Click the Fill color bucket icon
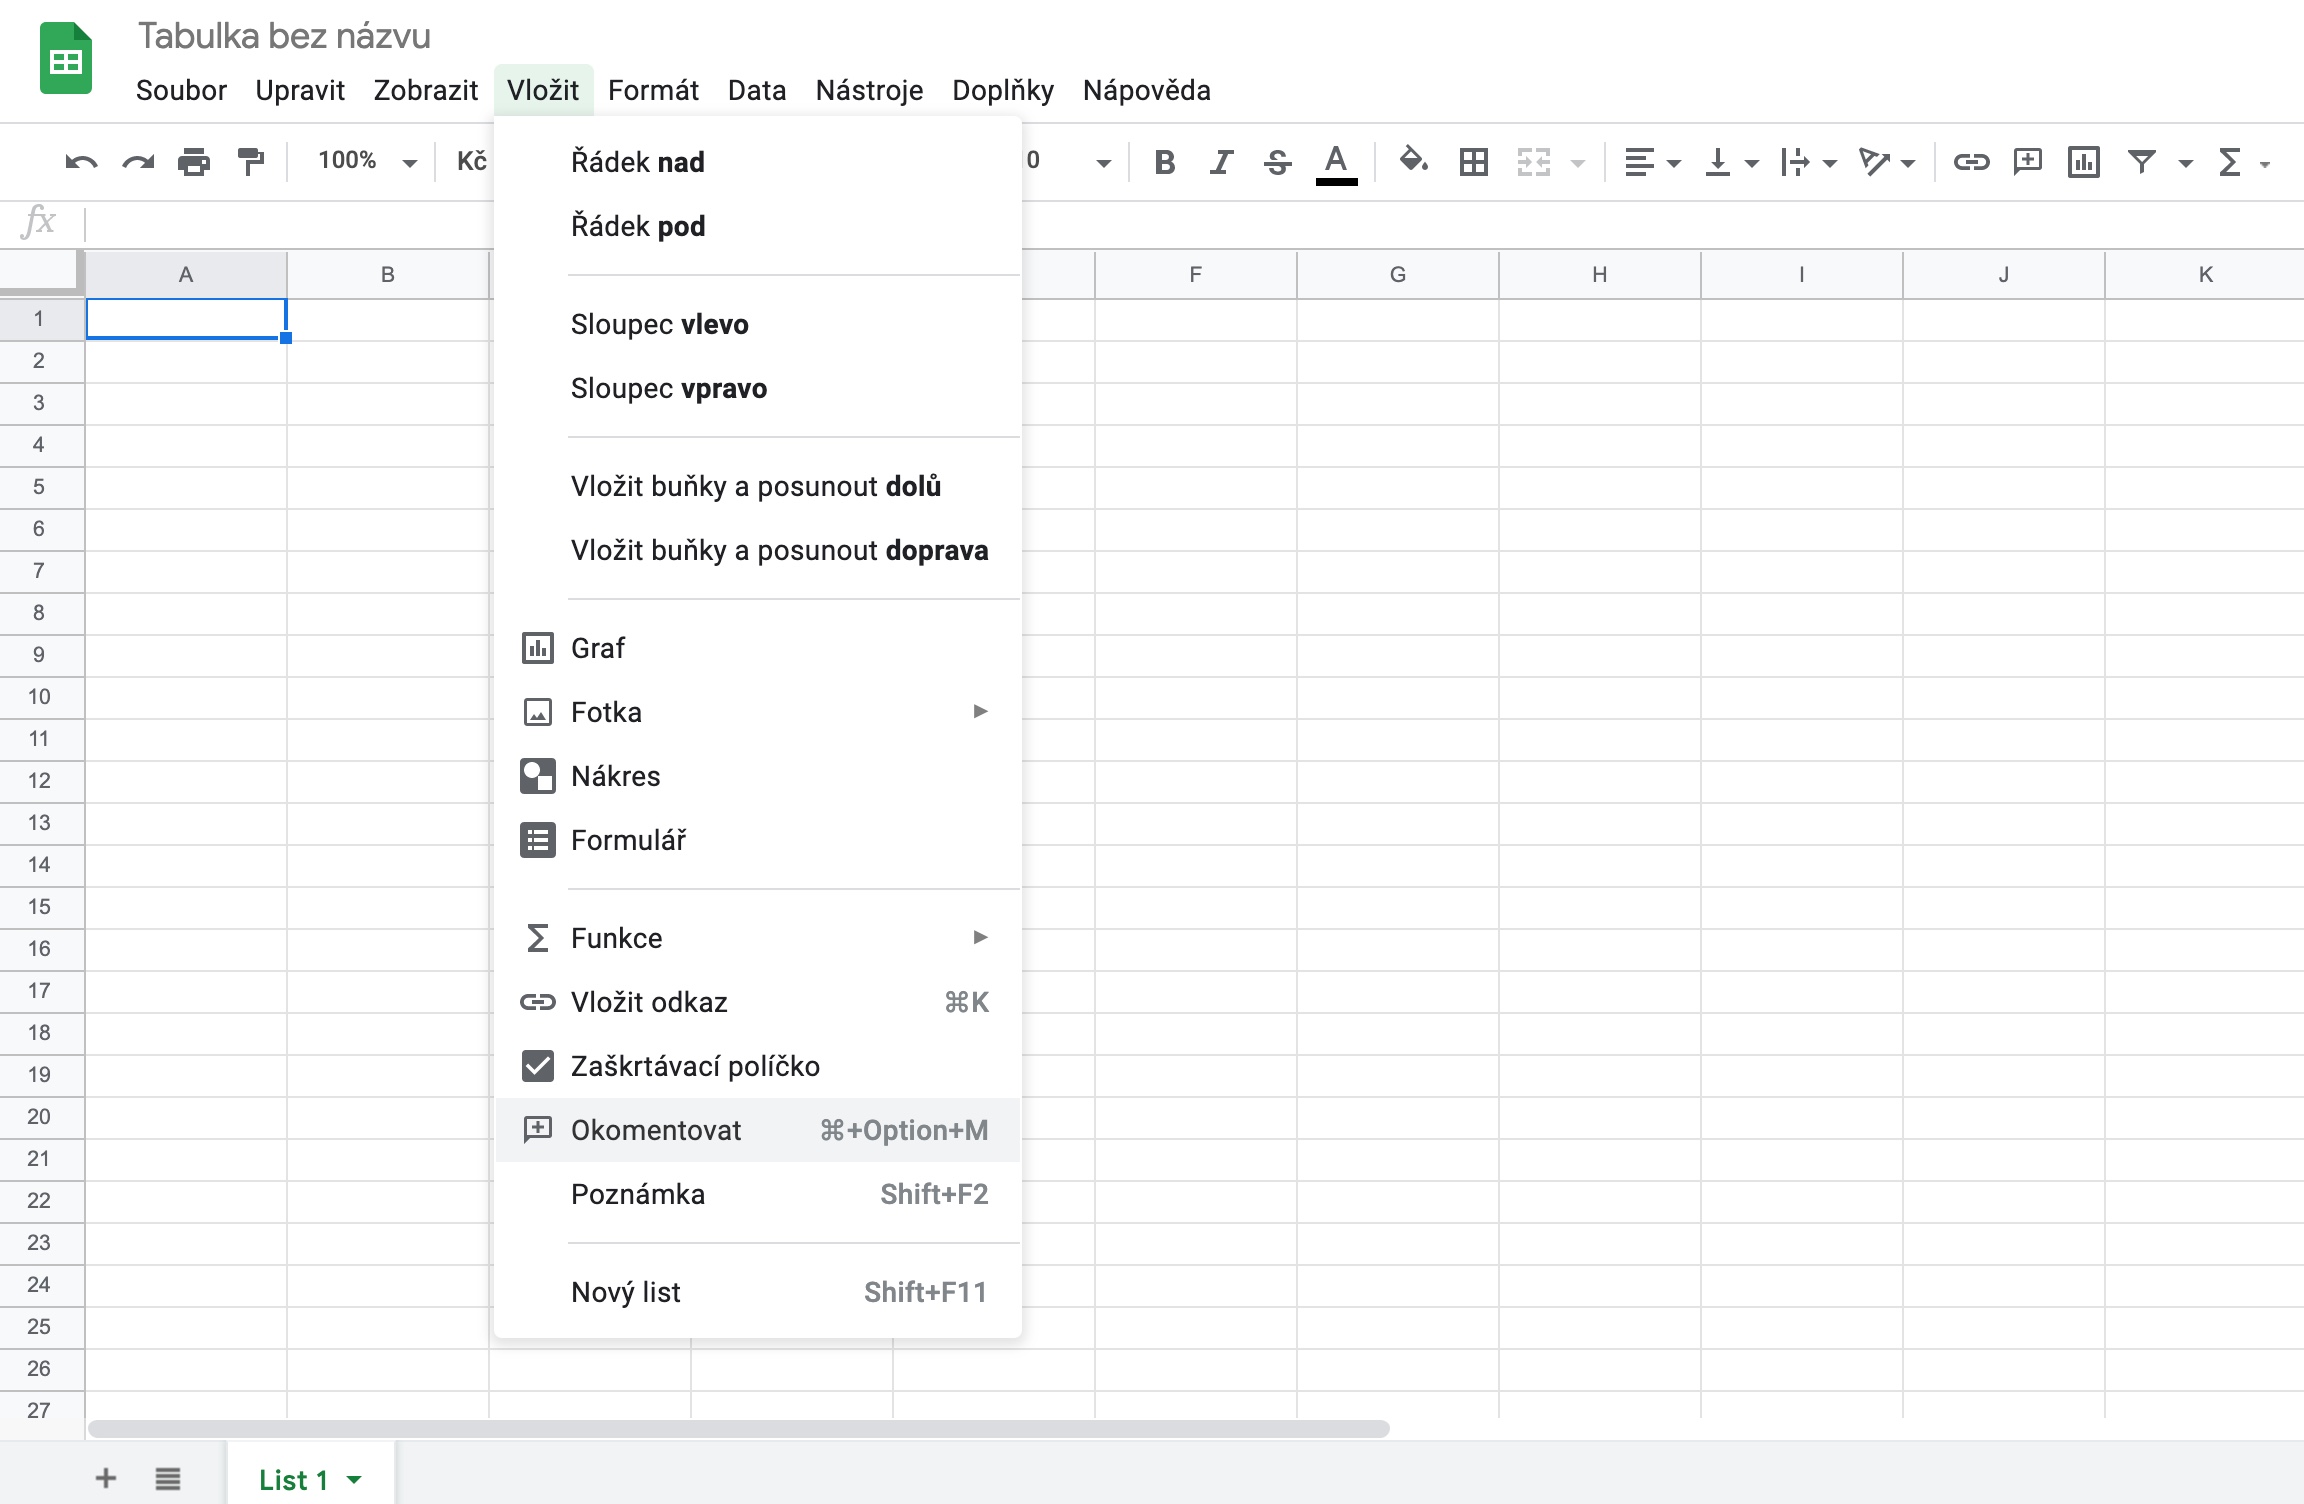This screenshot has height=1504, width=2304. (x=1412, y=161)
